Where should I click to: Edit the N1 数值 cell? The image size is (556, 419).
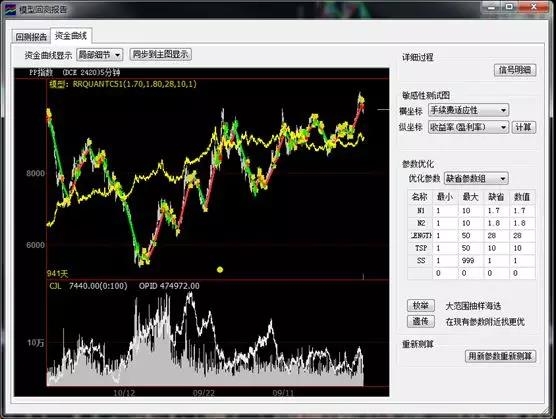pos(522,211)
